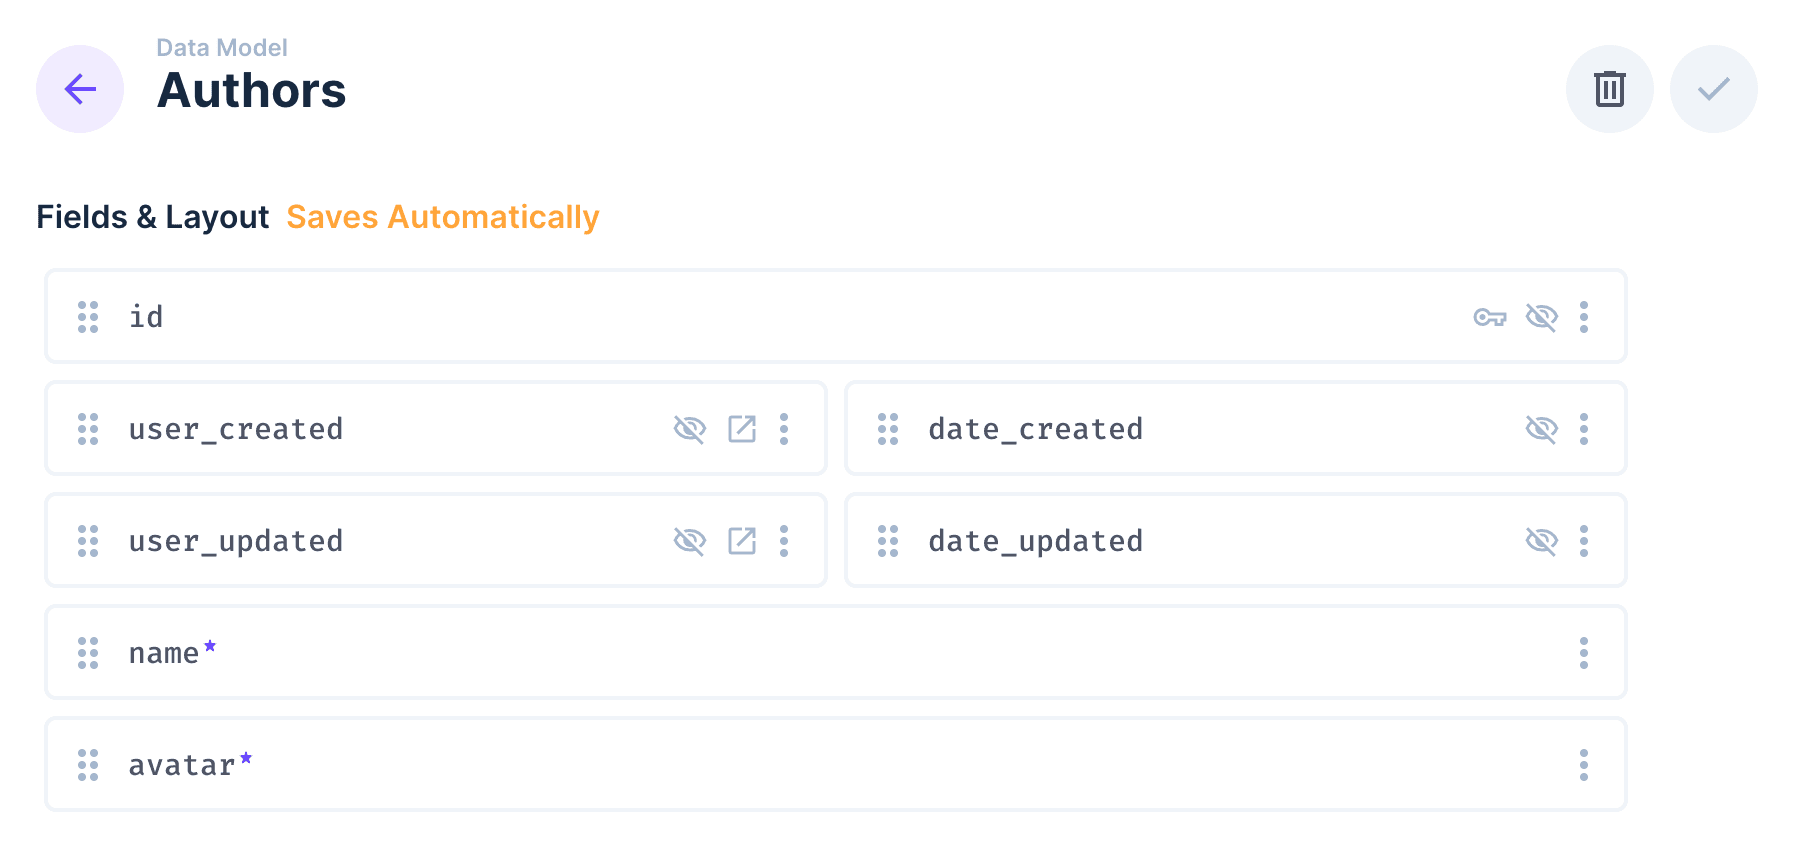Open the user_created relational link icon

tap(742, 429)
